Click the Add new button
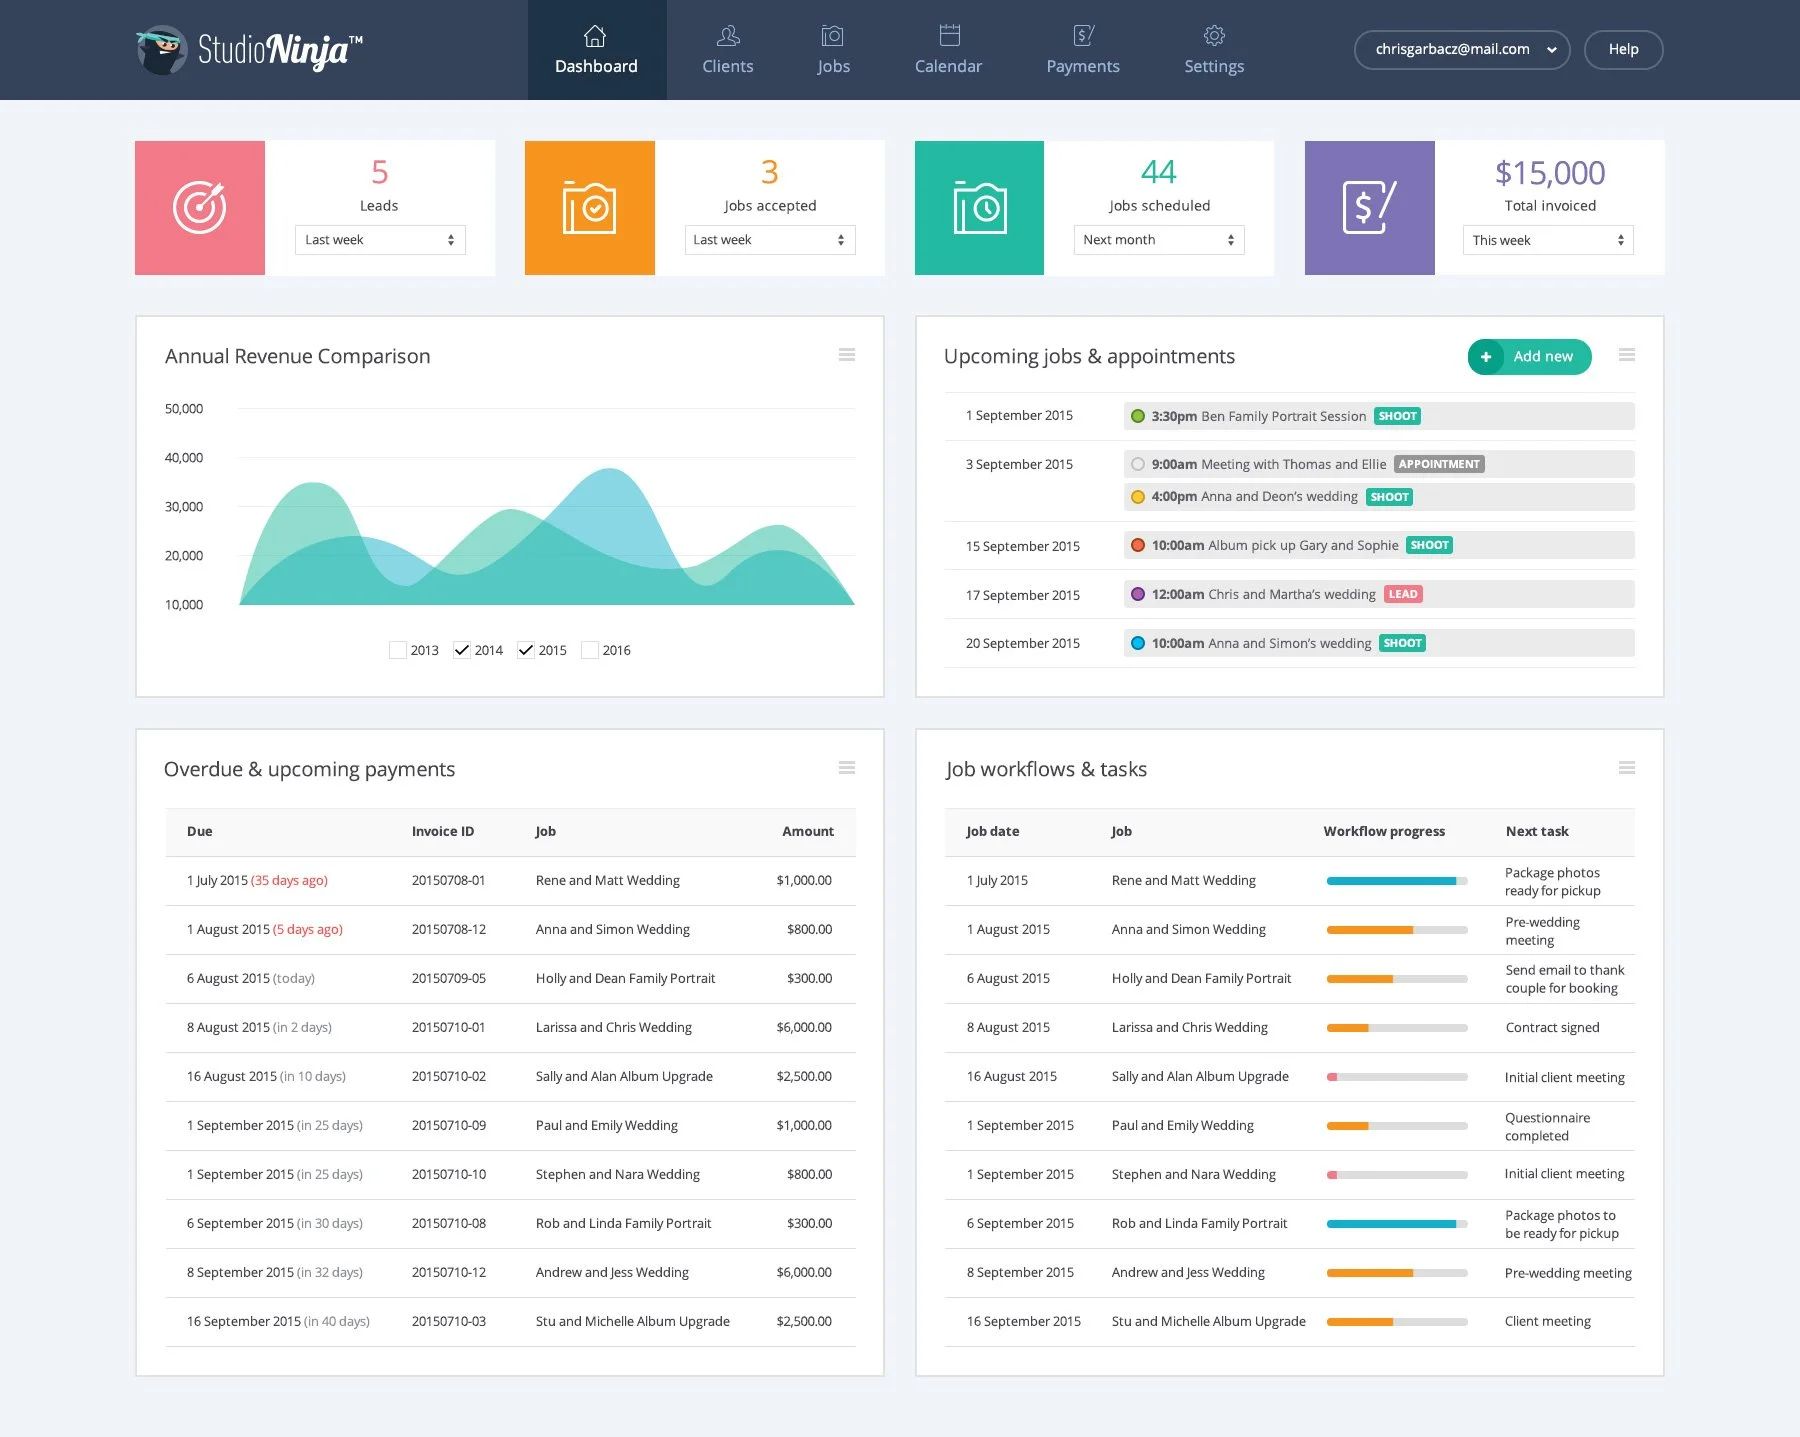 coord(1530,357)
